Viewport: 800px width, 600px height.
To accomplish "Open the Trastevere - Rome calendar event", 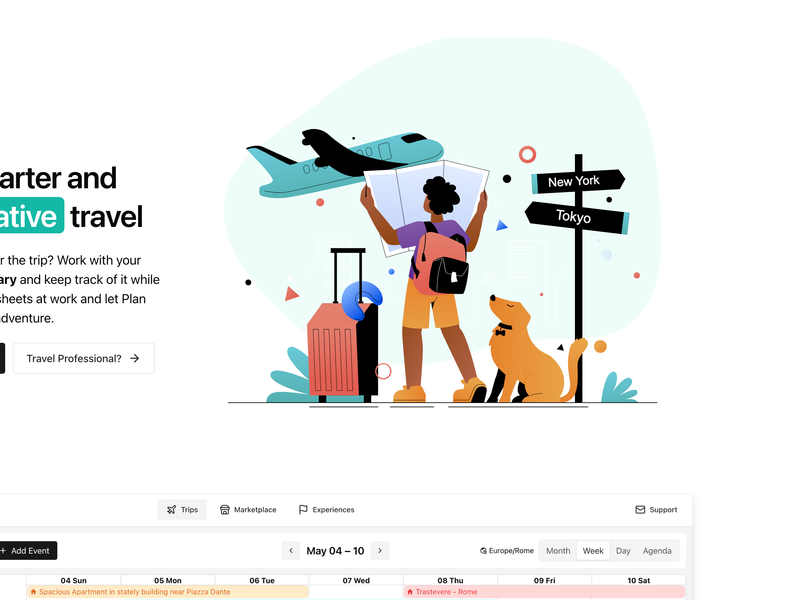I will tap(544, 592).
